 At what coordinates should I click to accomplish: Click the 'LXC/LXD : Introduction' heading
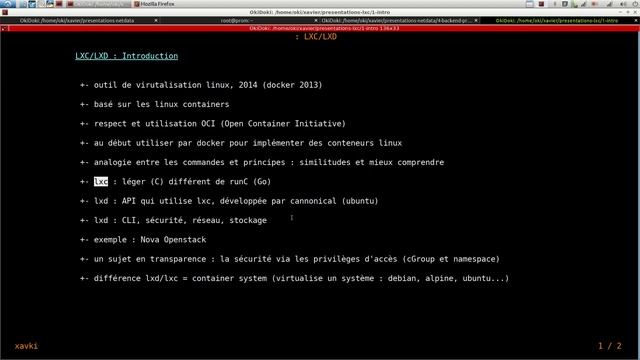coord(127,56)
